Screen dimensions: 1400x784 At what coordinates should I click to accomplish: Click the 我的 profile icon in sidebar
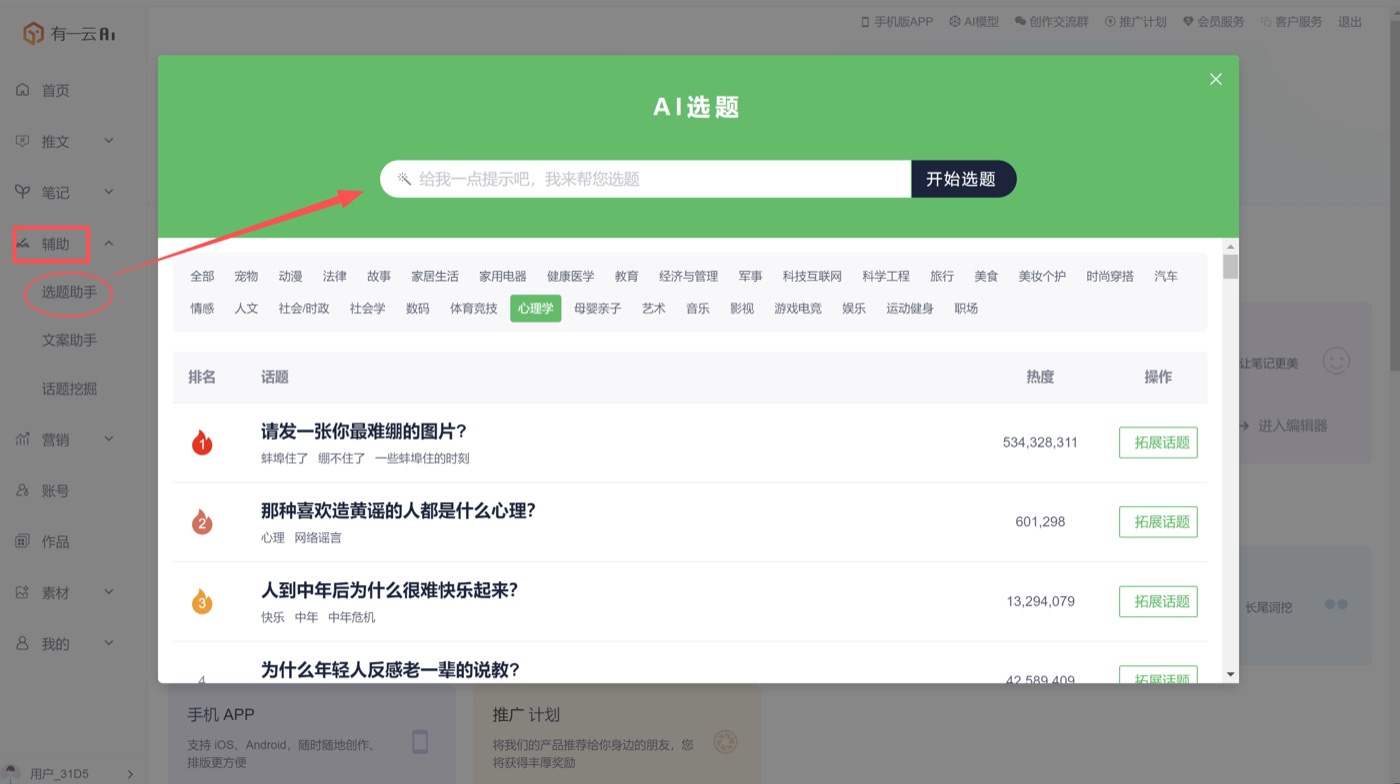click(23, 643)
